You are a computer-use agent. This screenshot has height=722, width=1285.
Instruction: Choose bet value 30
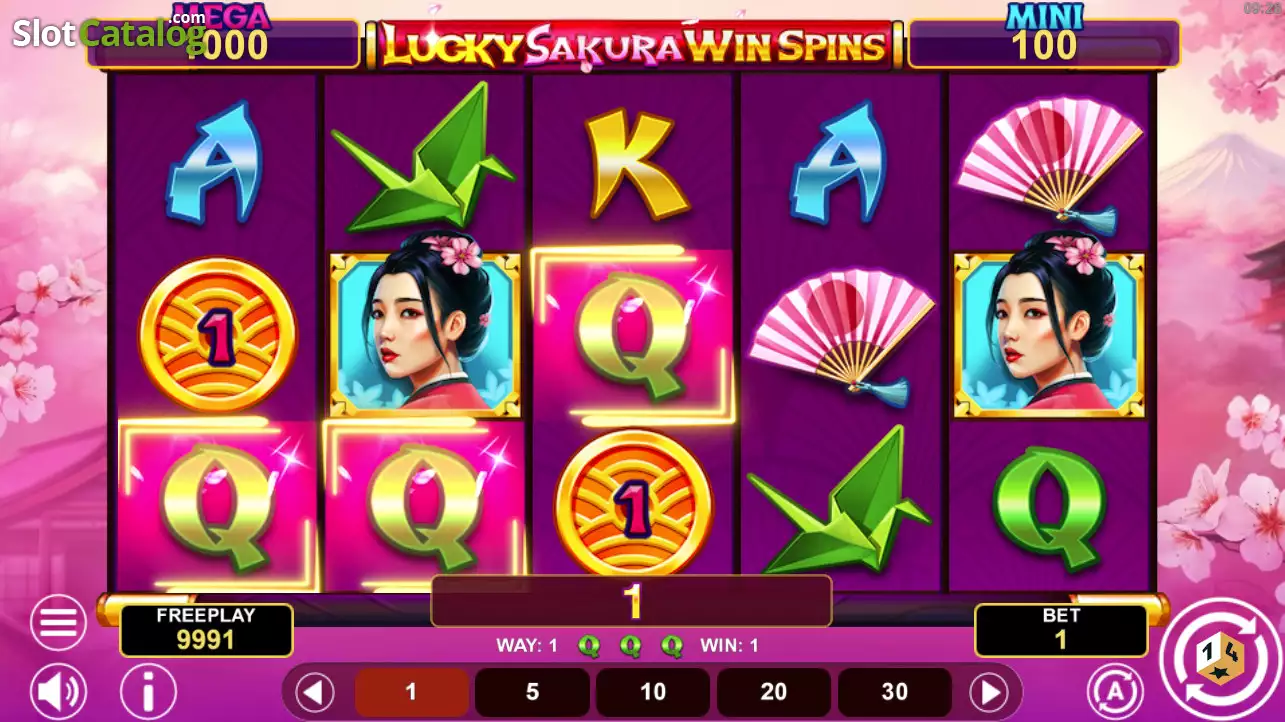pos(895,692)
